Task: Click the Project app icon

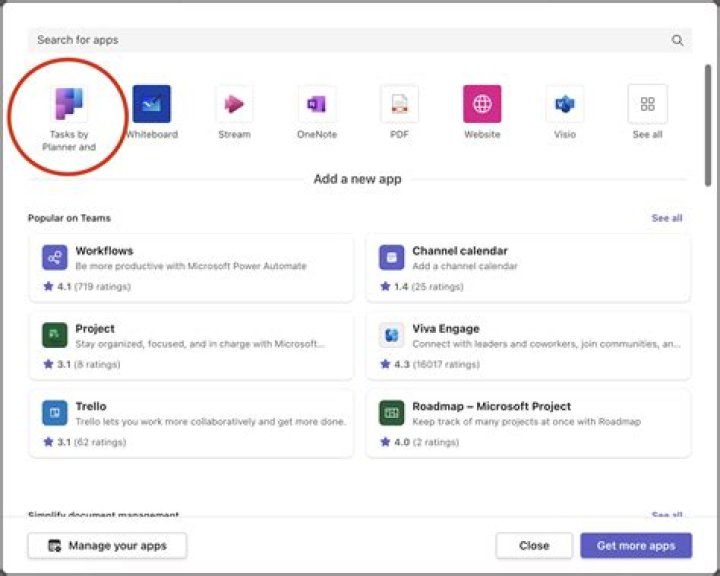Action: coord(55,335)
